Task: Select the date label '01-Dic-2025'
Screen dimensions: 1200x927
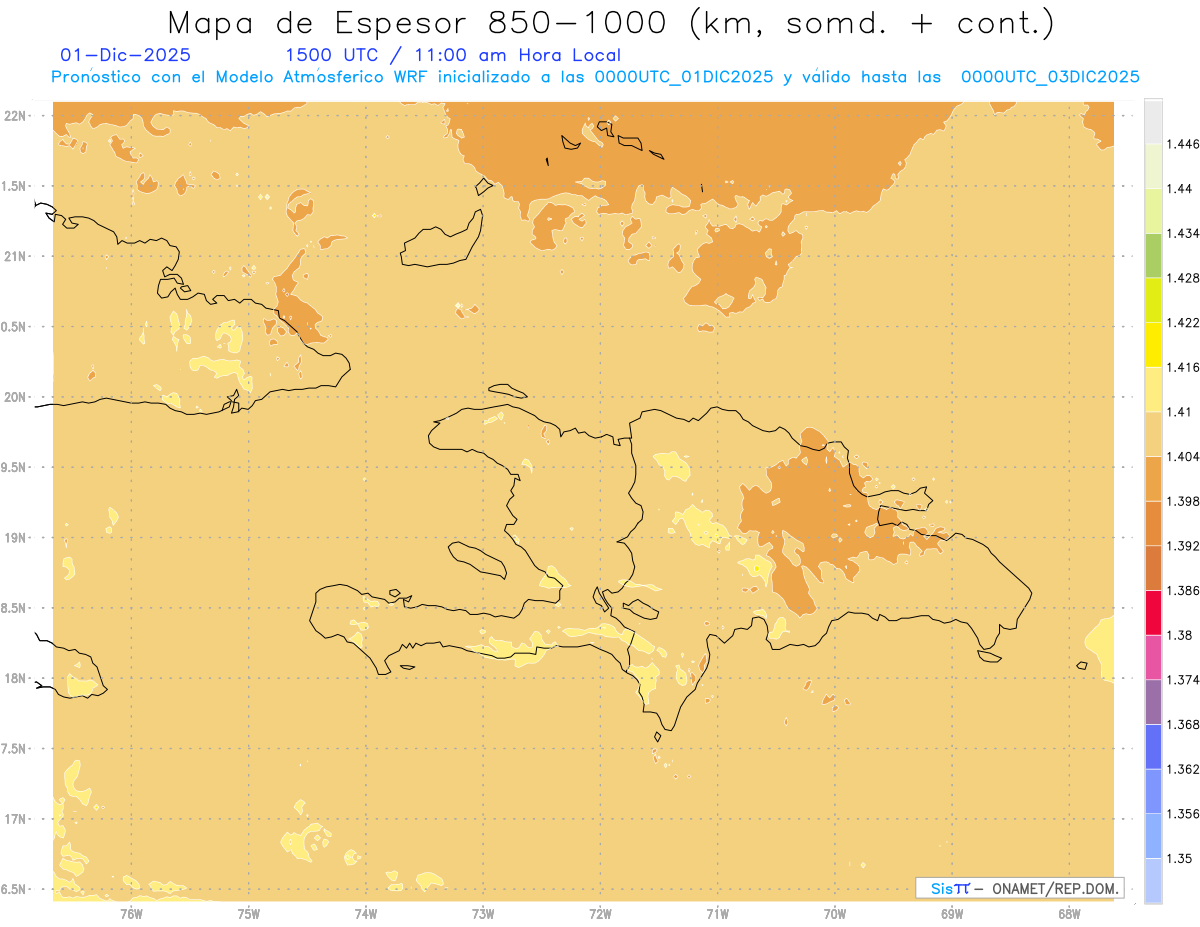Action: [126, 55]
